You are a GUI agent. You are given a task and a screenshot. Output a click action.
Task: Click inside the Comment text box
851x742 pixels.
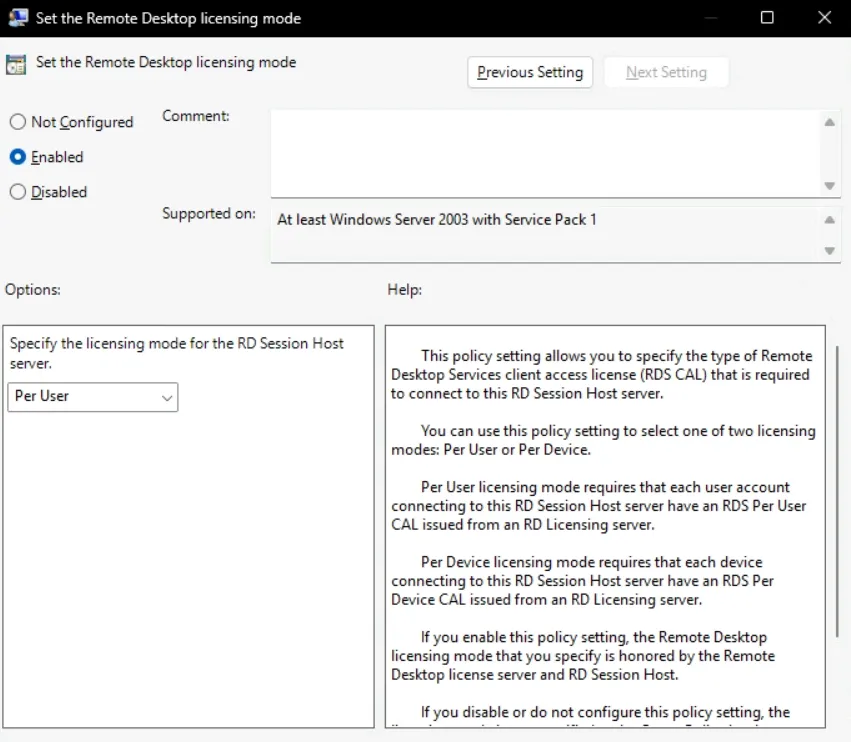coord(545,154)
